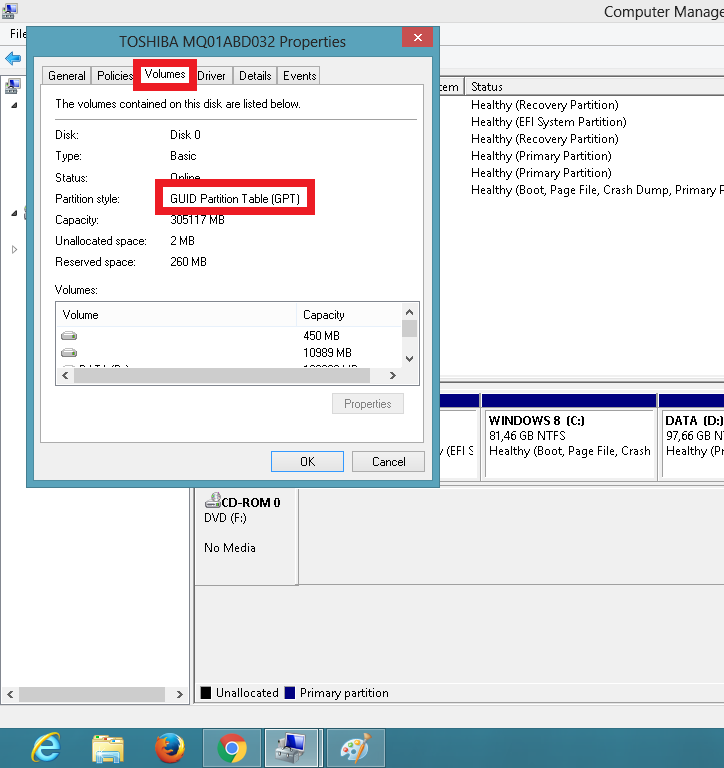The height and width of the screenshot is (768, 724).
Task: Click the blue Primary partition legend swatch
Action: tap(290, 693)
